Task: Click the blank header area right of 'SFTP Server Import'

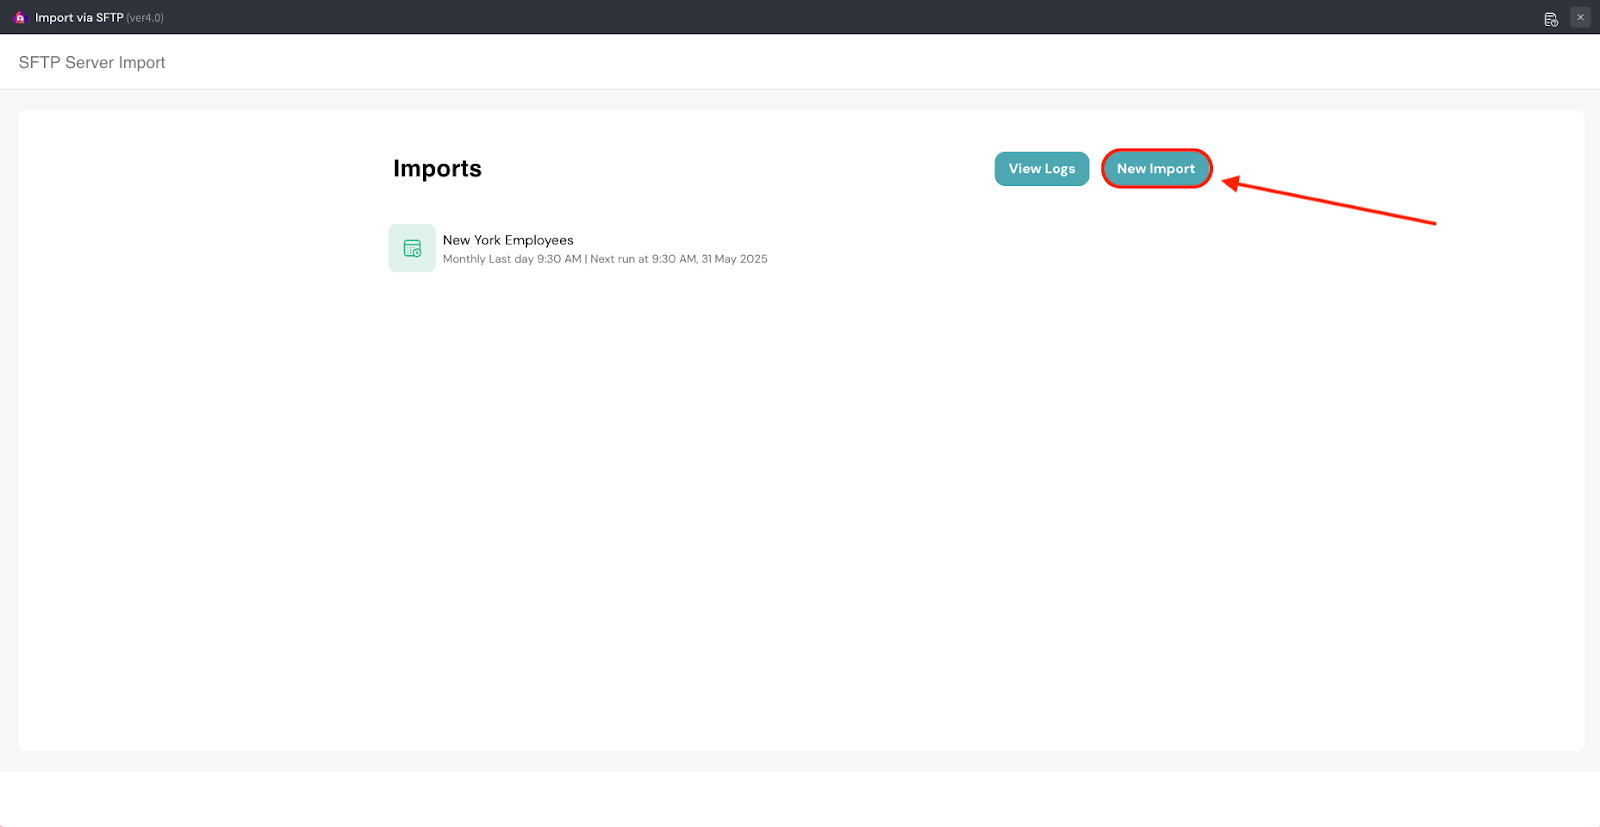Action: pyautogui.click(x=800, y=62)
